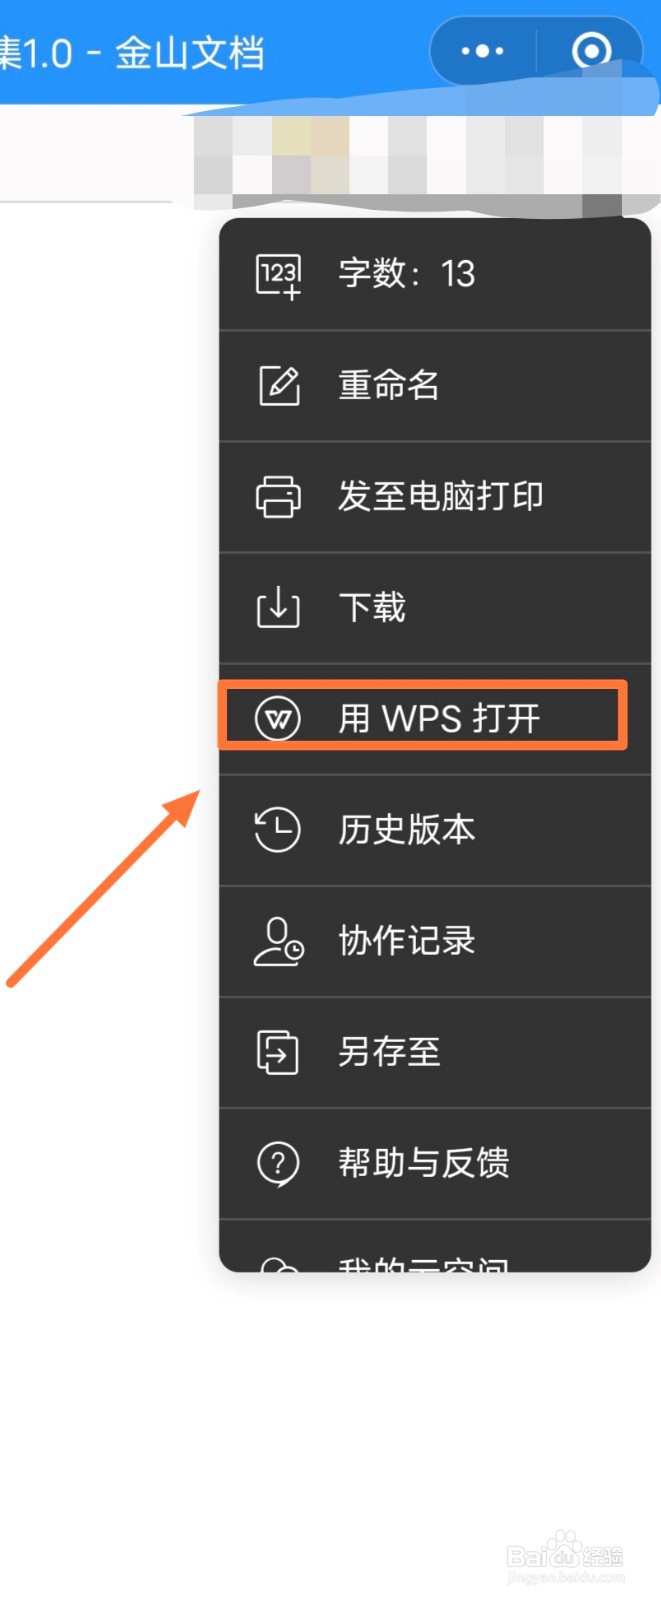Choose 发至电脑打印 option

(435, 497)
